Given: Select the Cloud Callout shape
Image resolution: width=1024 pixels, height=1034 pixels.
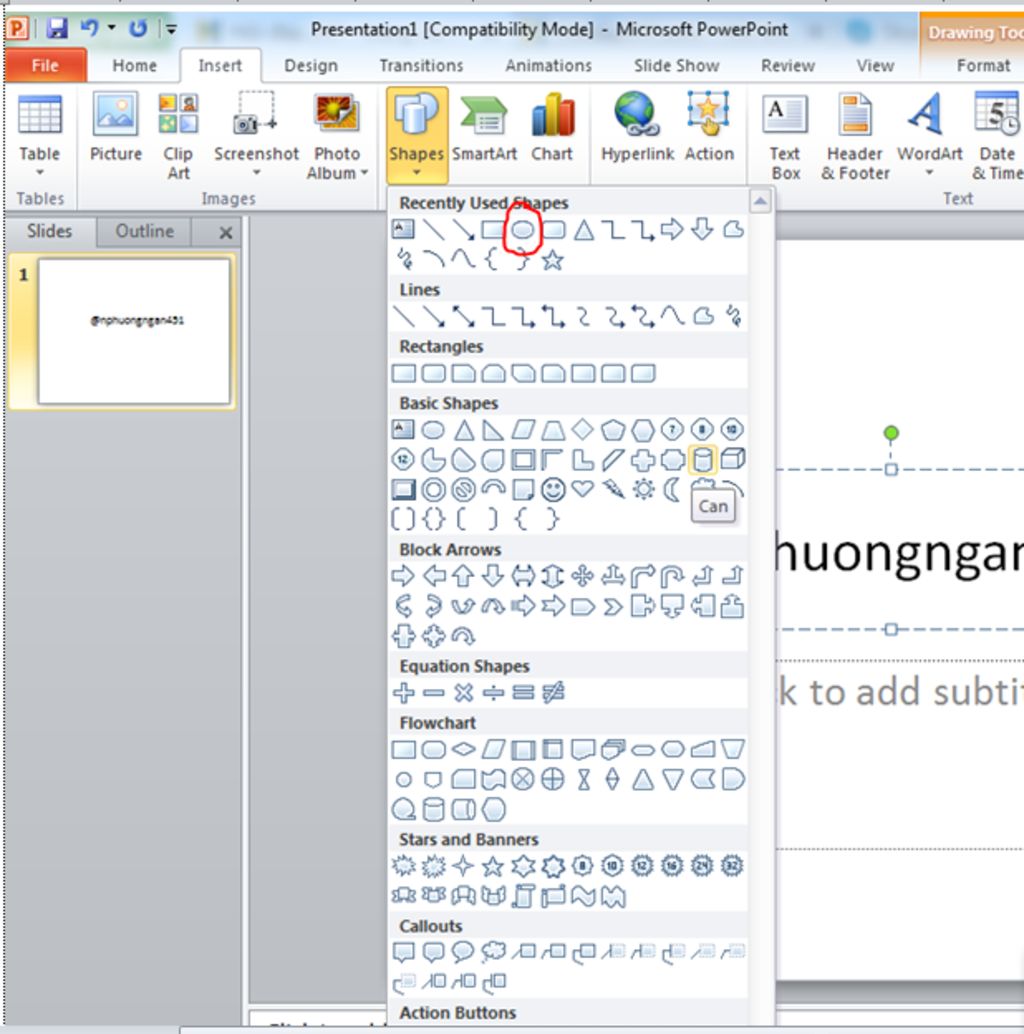Looking at the screenshot, I should 493,952.
